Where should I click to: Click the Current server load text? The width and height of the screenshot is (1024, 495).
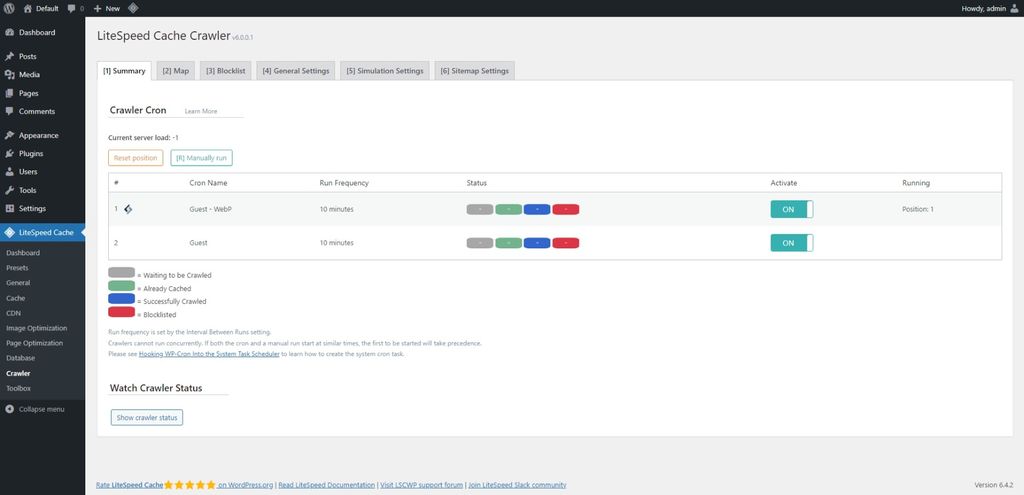(x=144, y=138)
